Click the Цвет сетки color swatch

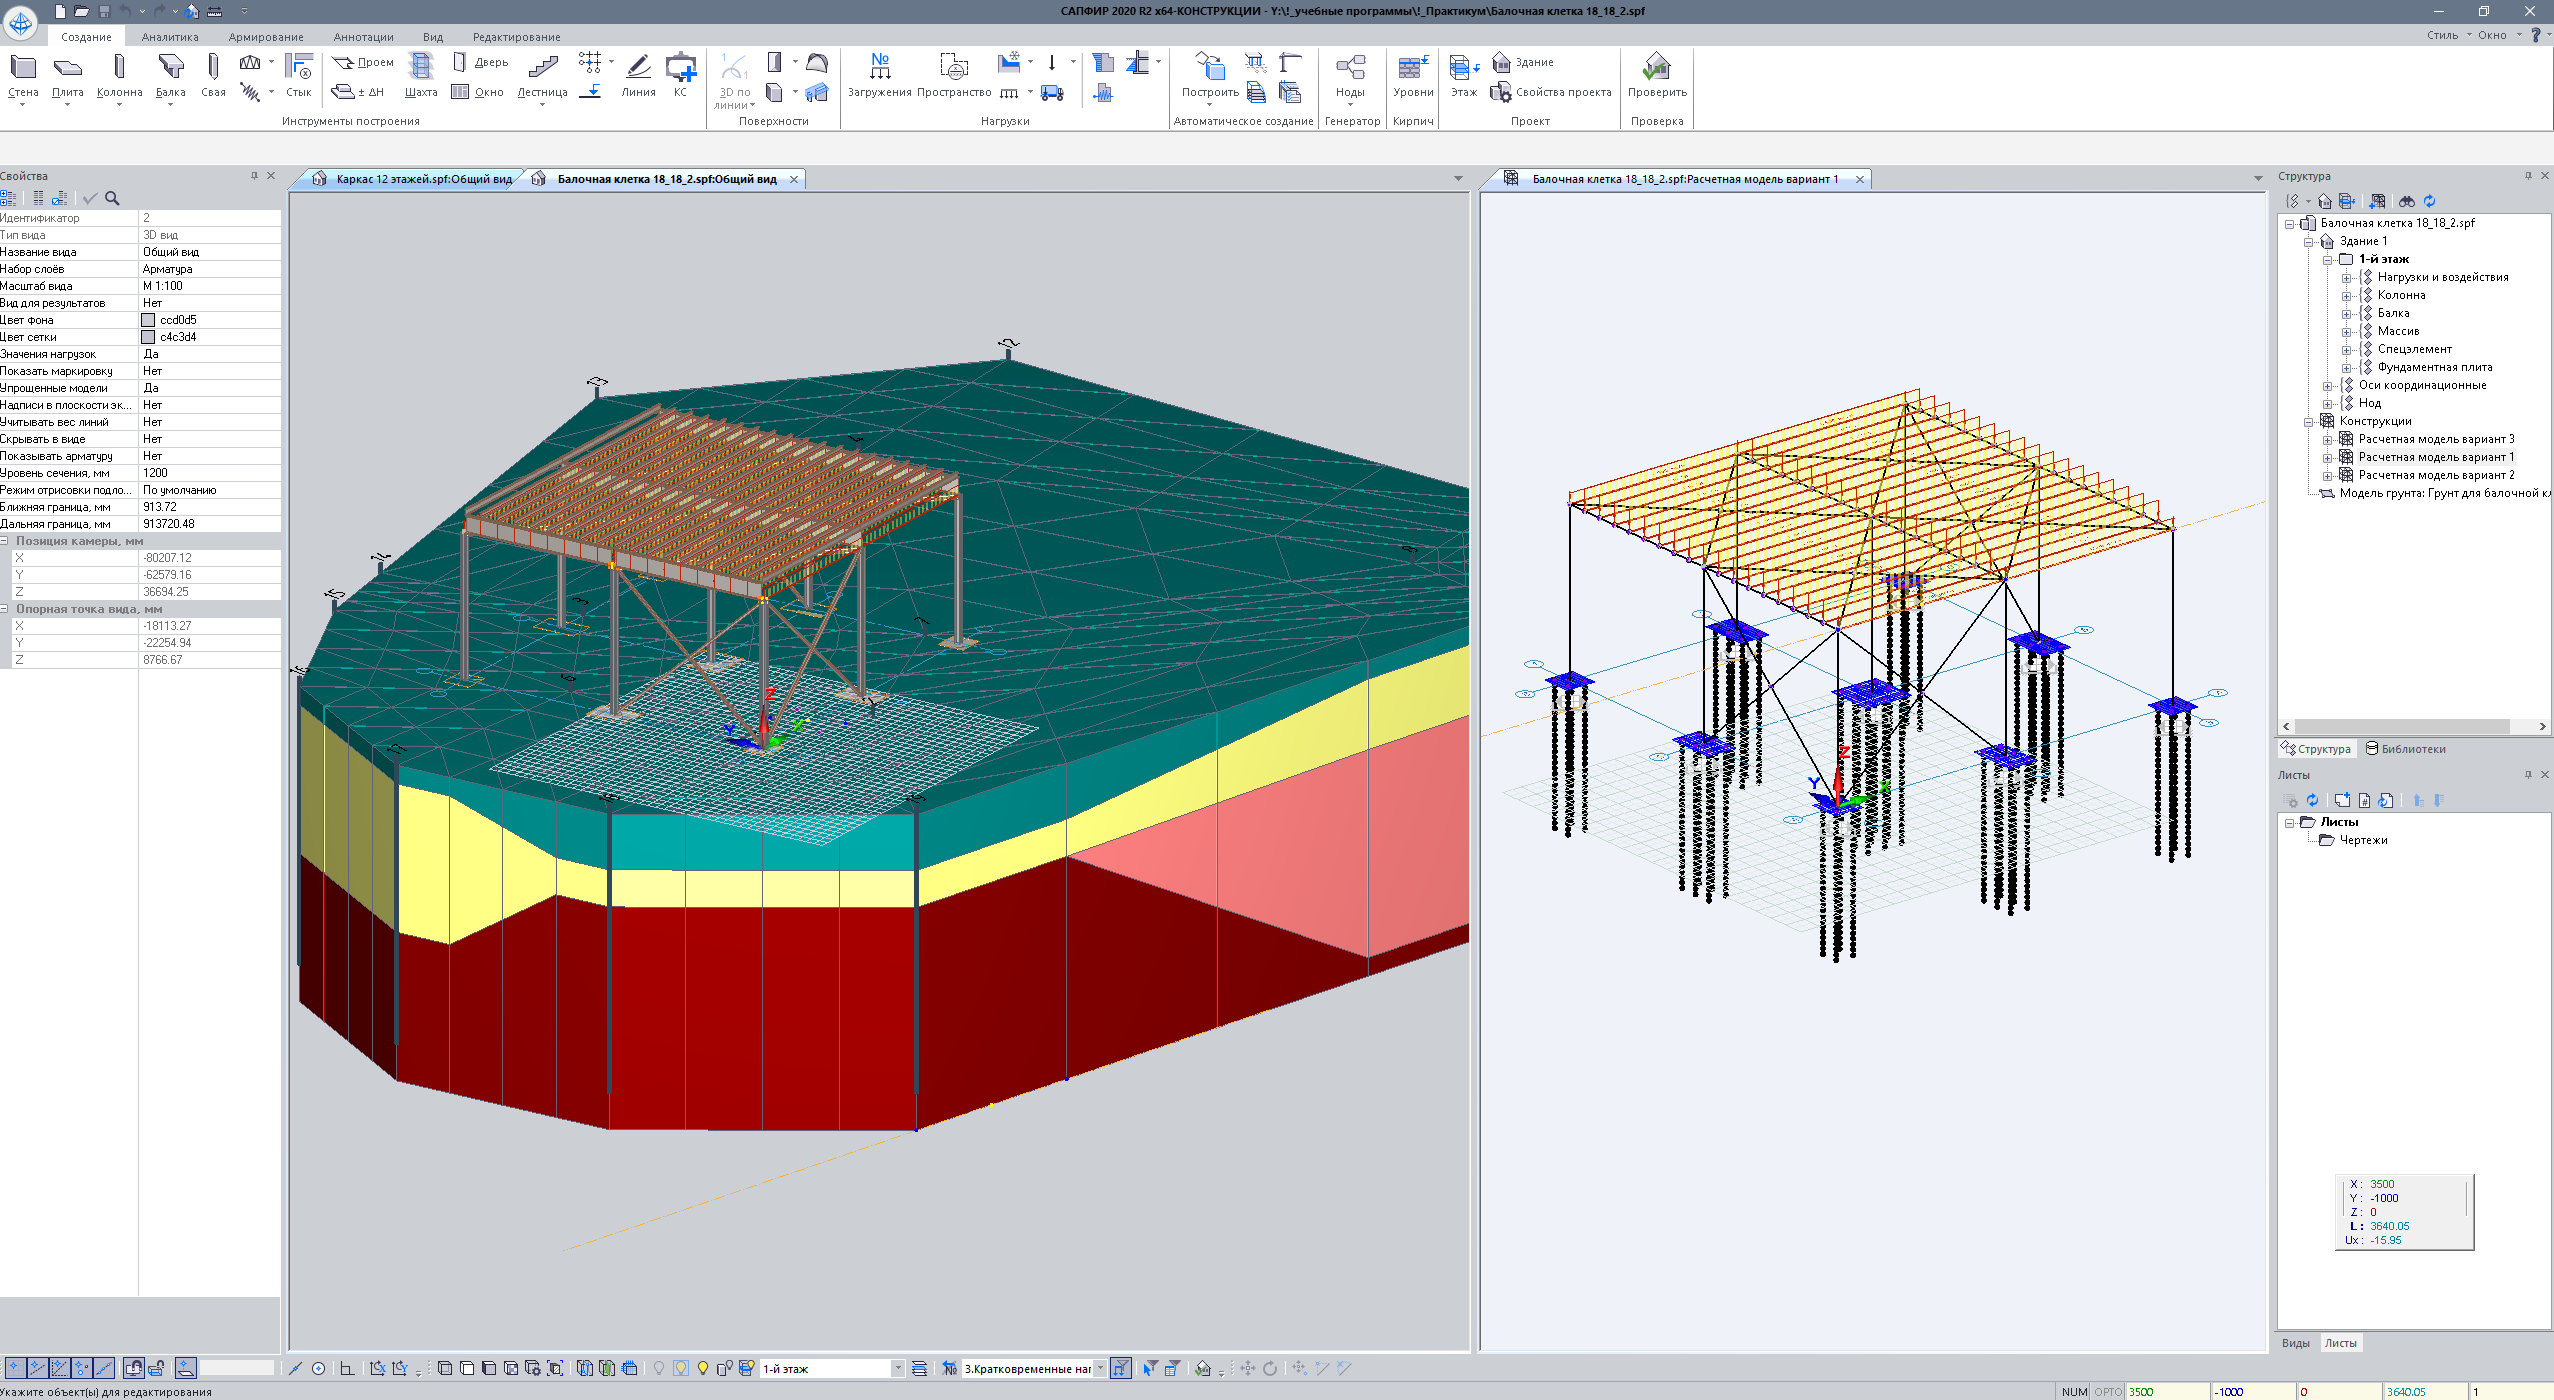coord(148,337)
